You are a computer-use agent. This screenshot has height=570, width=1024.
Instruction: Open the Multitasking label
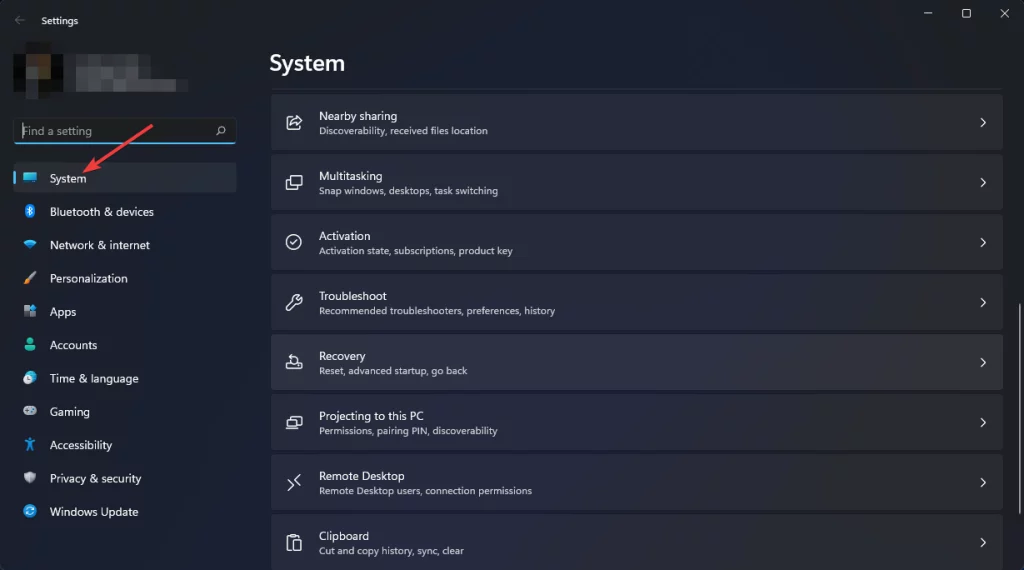(x=351, y=176)
